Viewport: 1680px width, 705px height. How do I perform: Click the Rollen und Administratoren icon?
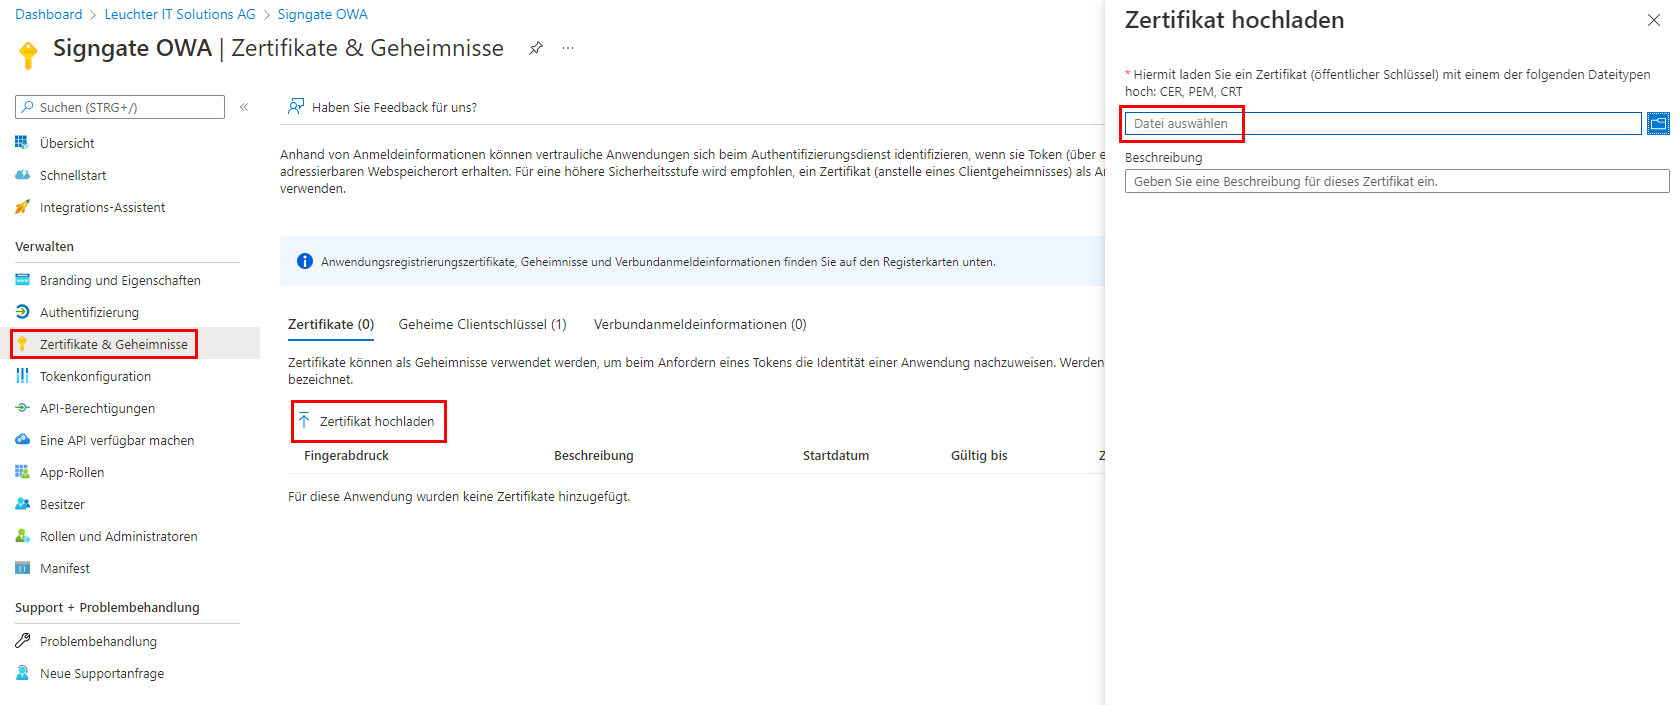pyautogui.click(x=22, y=536)
